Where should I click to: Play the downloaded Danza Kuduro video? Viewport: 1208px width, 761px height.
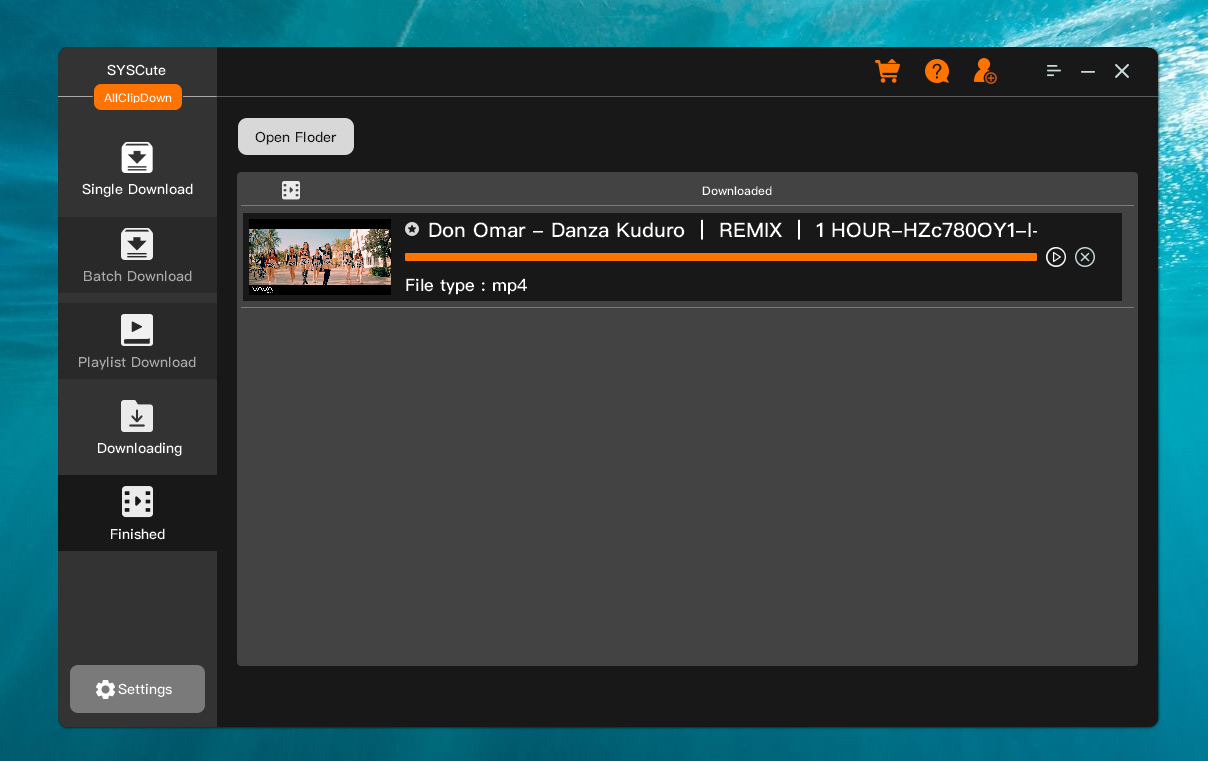[1056, 257]
